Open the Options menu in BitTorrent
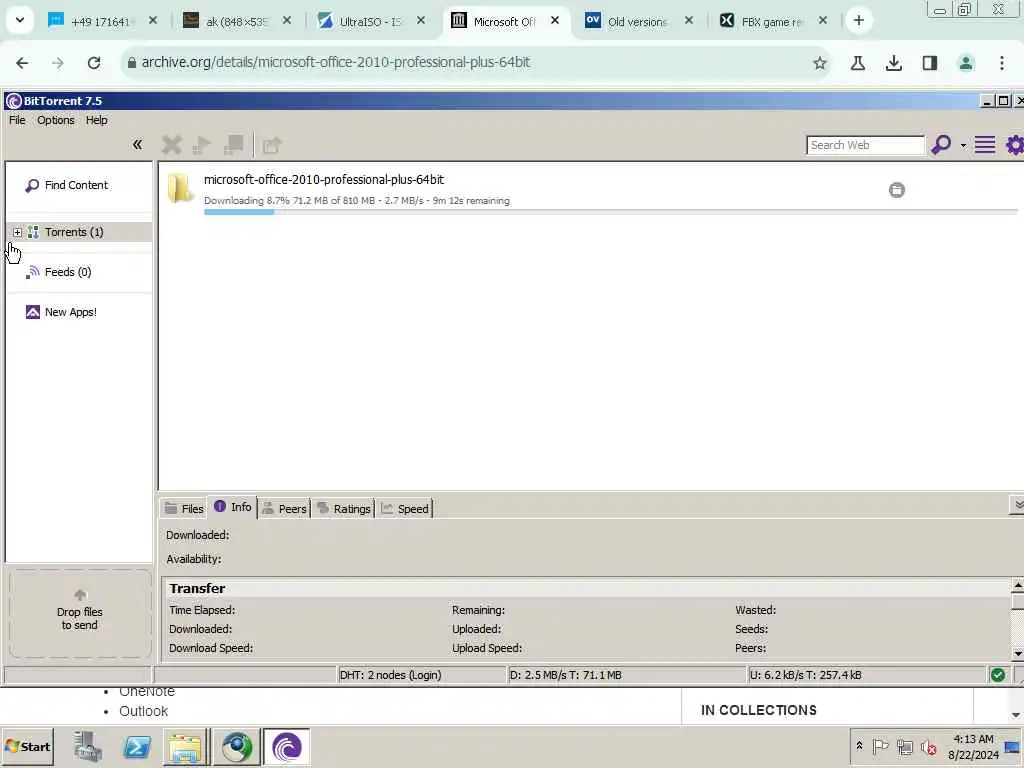Viewport: 1024px width, 768px height. point(56,120)
